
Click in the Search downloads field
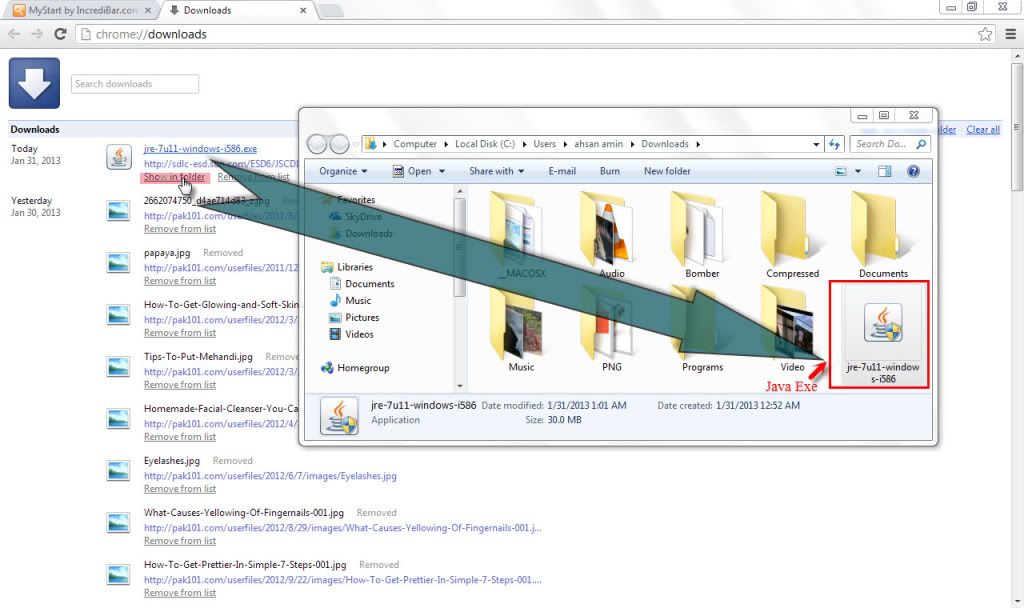click(135, 84)
